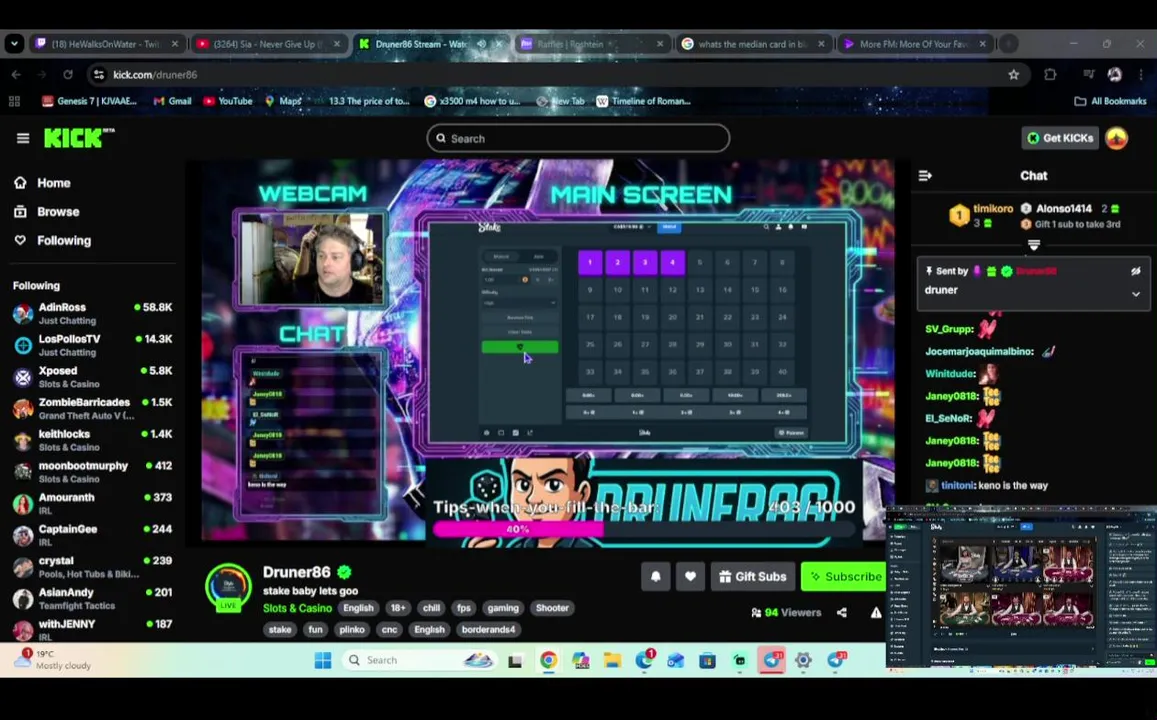This screenshot has width=1157, height=720.
Task: Select AsianAndy in Following list
Action: click(92, 599)
